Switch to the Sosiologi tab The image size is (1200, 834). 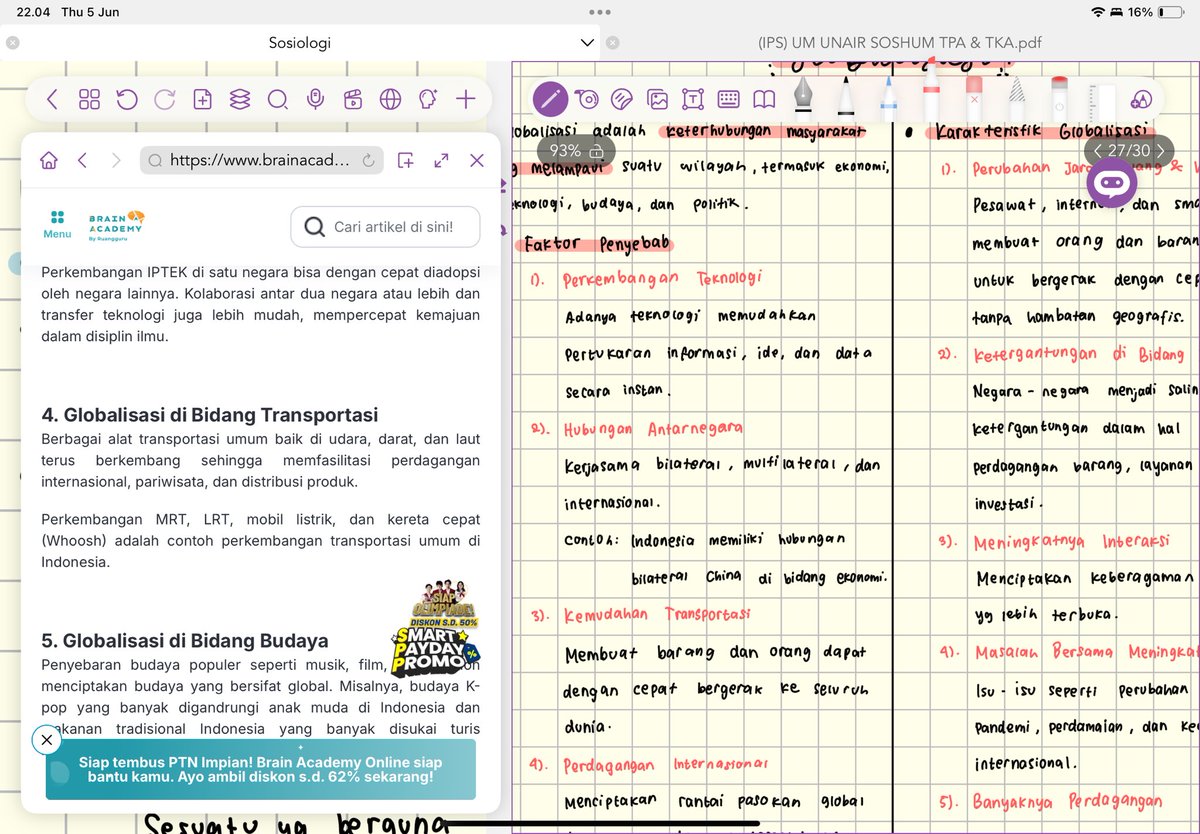(300, 43)
